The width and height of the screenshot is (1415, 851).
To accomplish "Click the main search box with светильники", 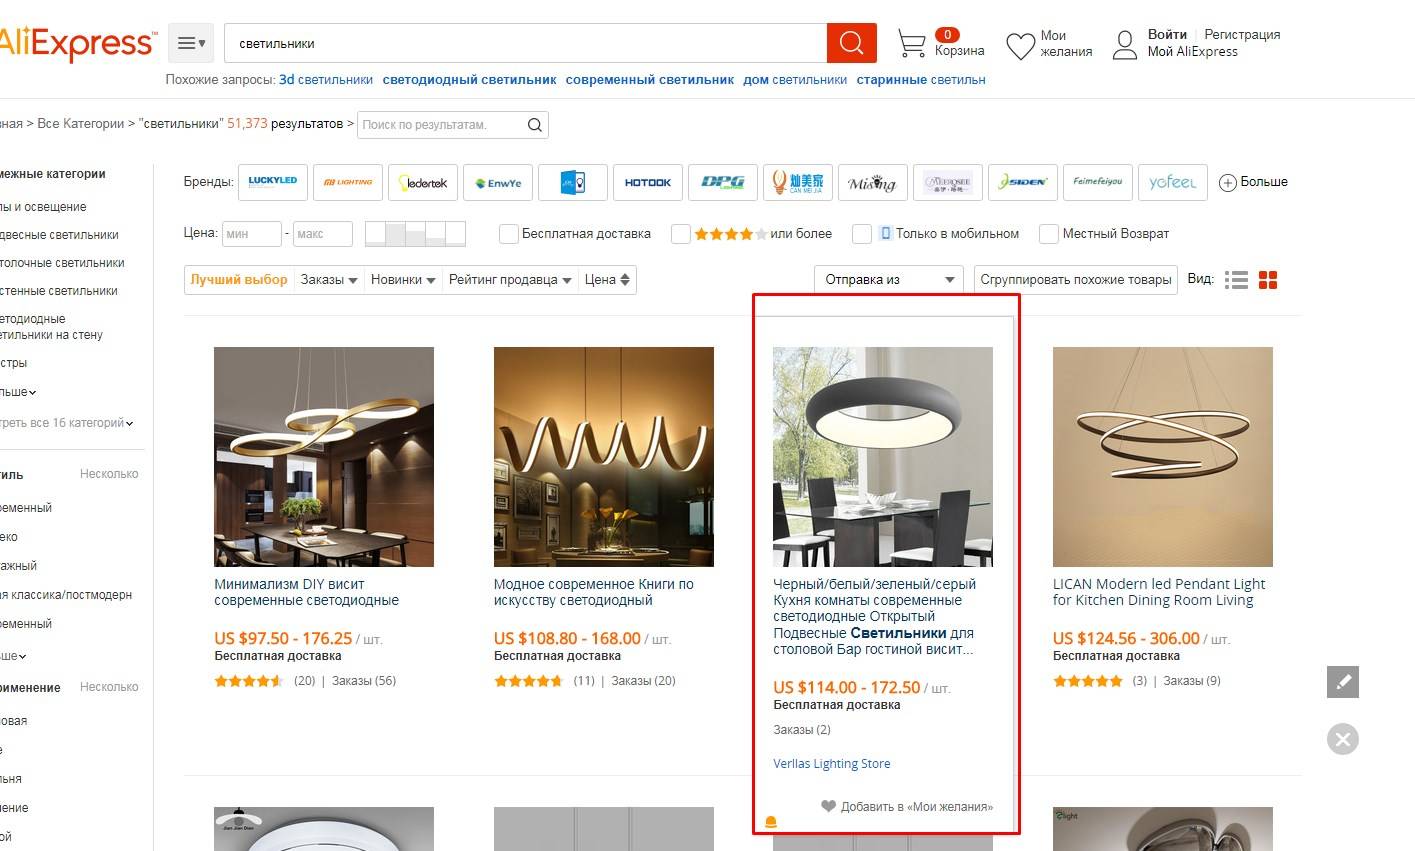I will 526,43.
